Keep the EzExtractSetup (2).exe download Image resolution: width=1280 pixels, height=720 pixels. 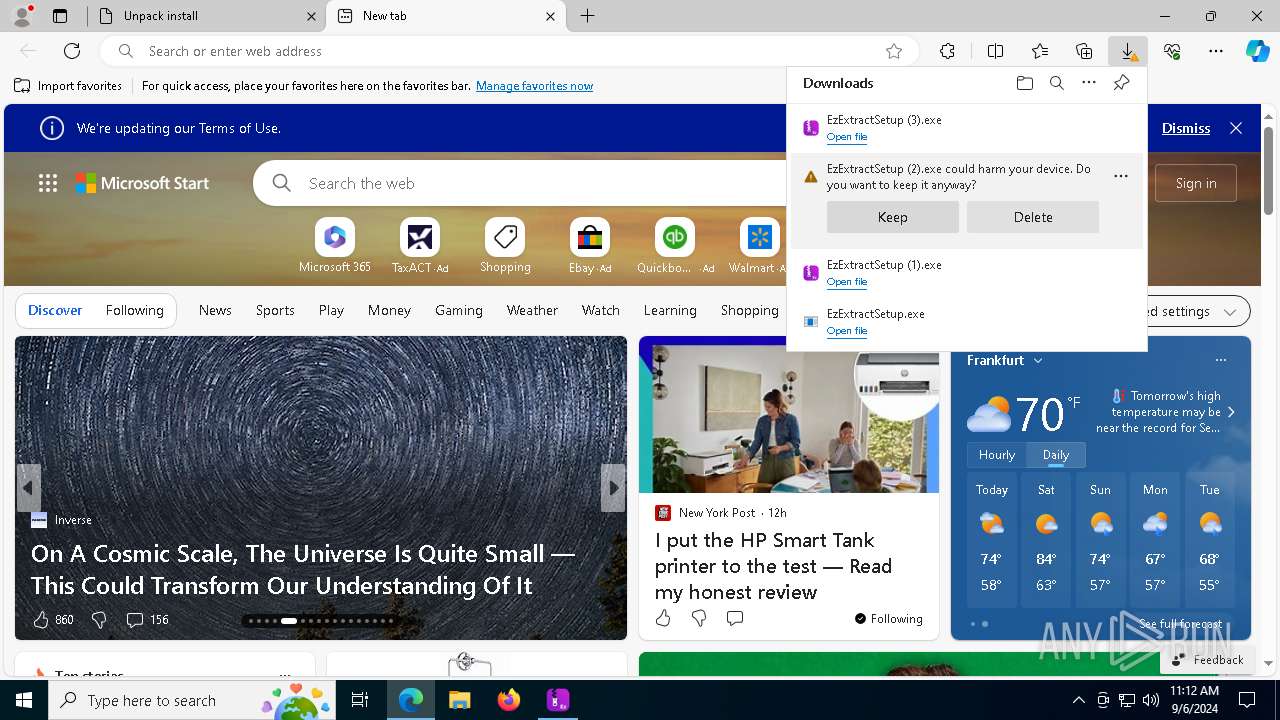click(893, 217)
